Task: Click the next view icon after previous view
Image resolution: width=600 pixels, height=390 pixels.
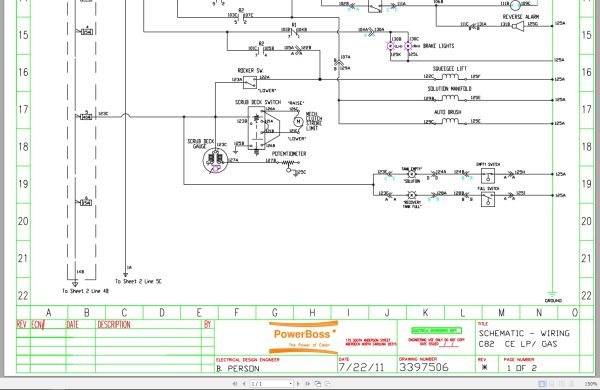Action: tap(328, 383)
